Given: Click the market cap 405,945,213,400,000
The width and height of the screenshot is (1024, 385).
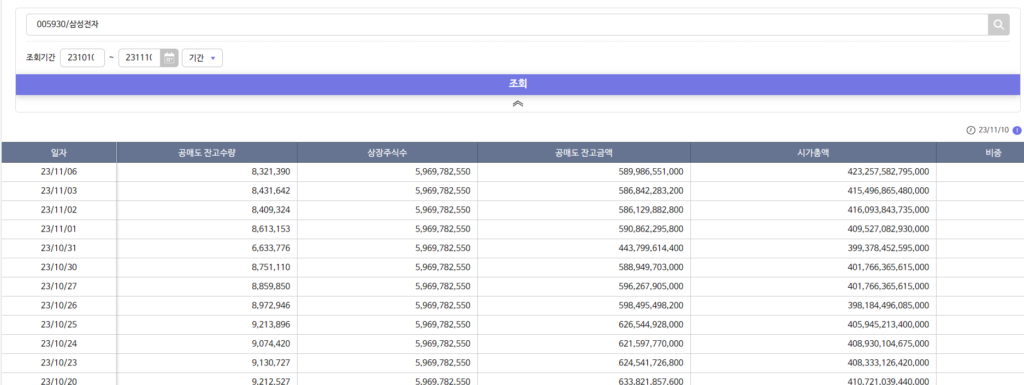Looking at the screenshot, I should point(888,324).
